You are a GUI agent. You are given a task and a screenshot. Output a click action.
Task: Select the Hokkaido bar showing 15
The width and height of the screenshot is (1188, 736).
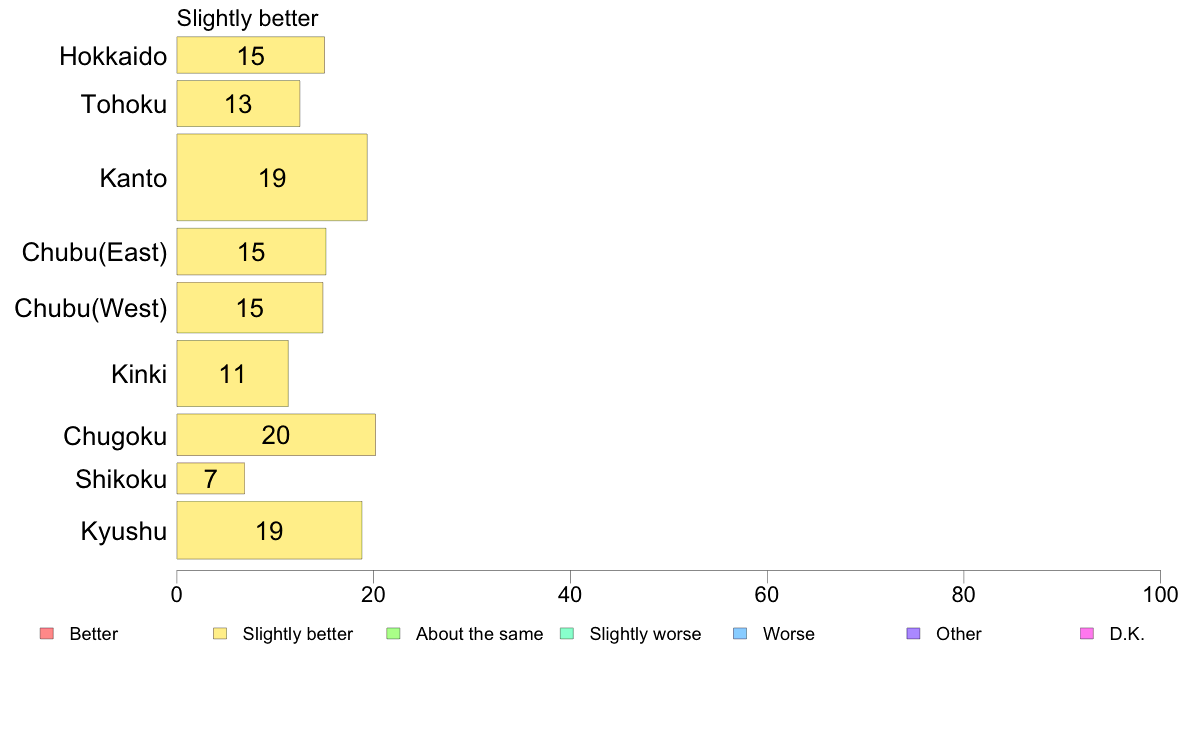(251, 55)
